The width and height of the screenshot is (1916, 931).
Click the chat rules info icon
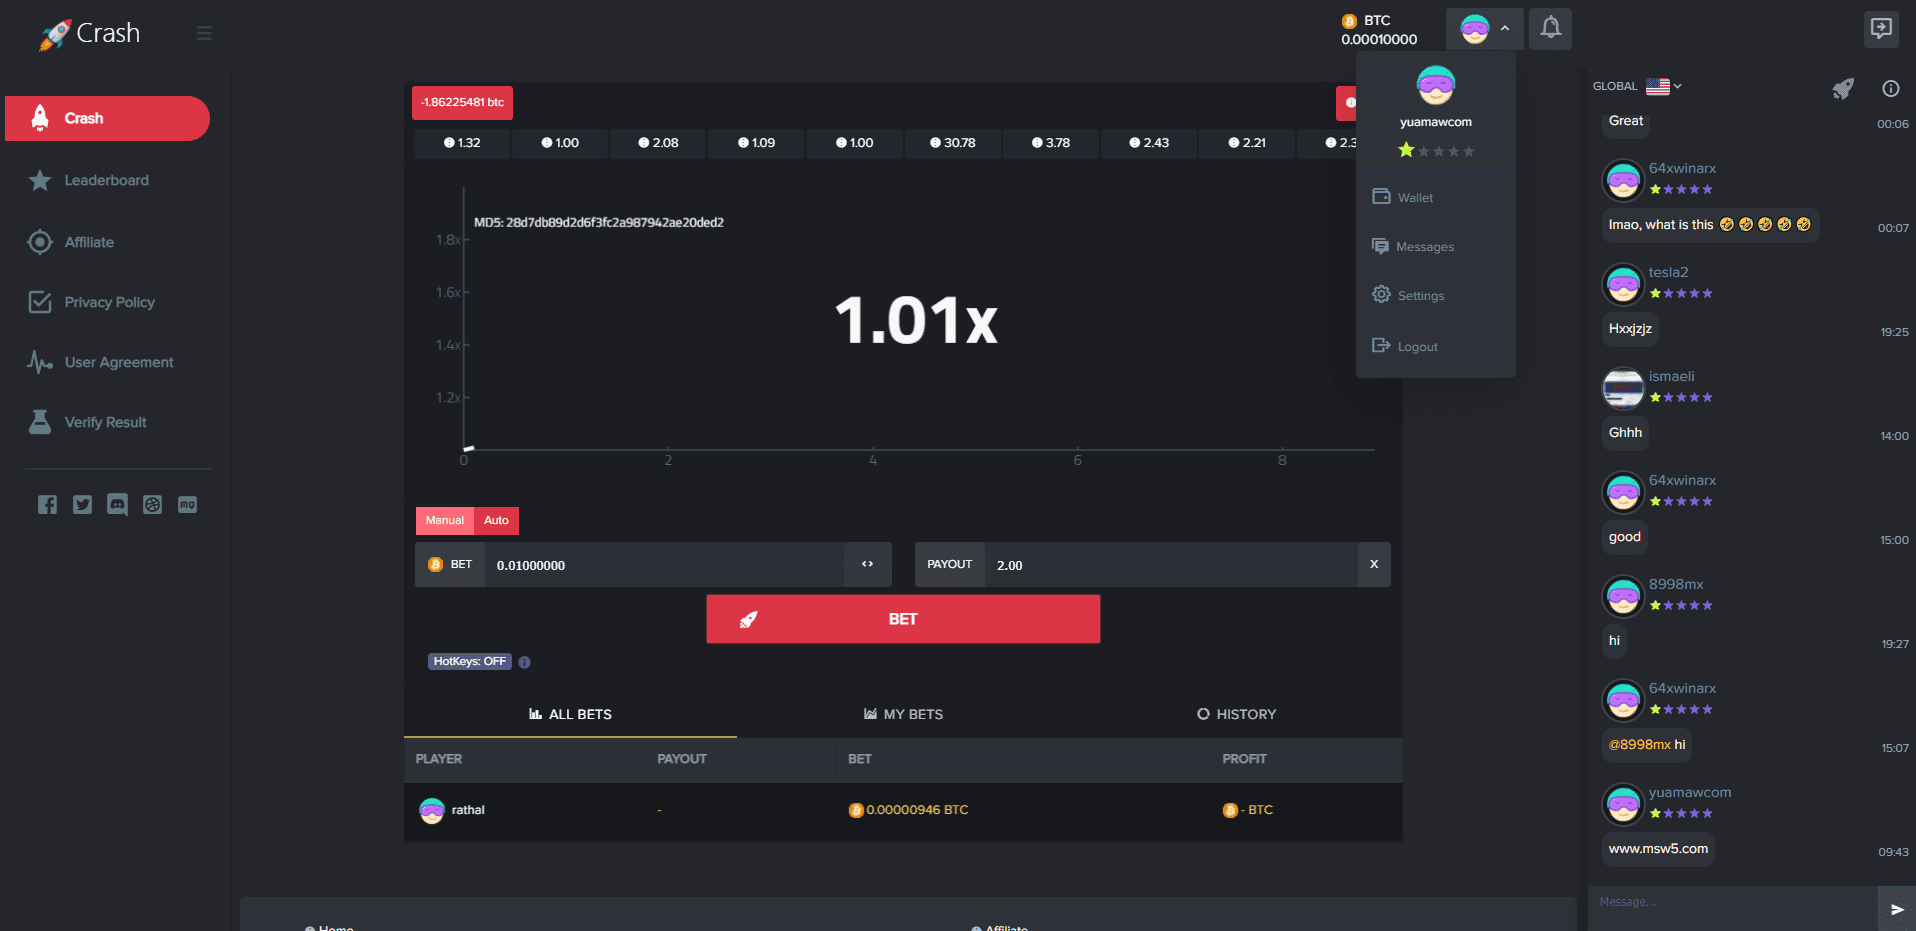(1890, 89)
